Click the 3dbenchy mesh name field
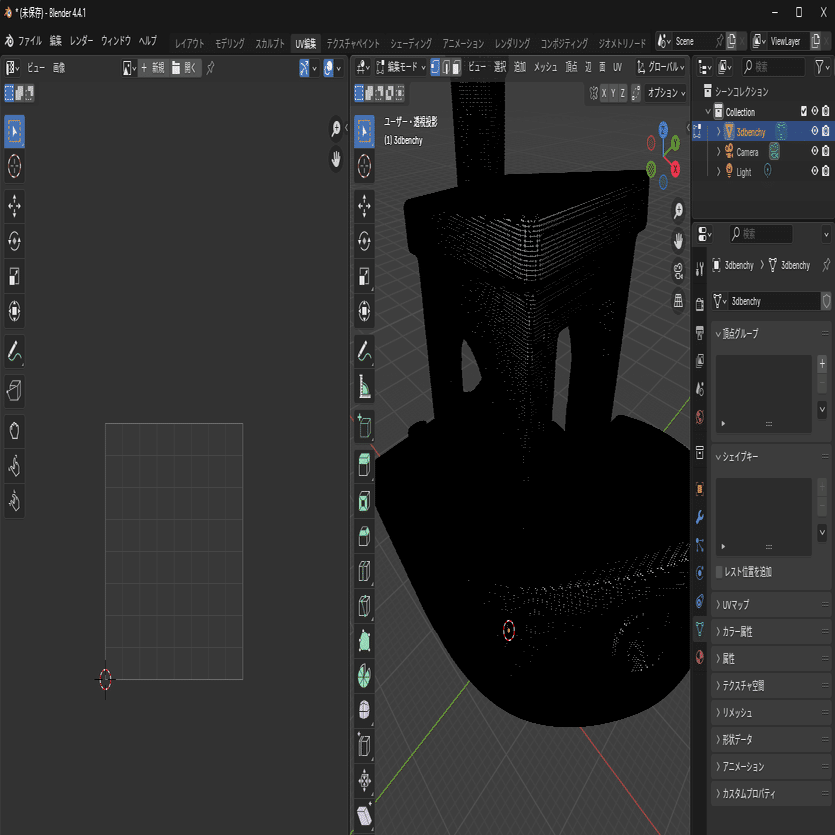This screenshot has width=835, height=835. (772, 301)
